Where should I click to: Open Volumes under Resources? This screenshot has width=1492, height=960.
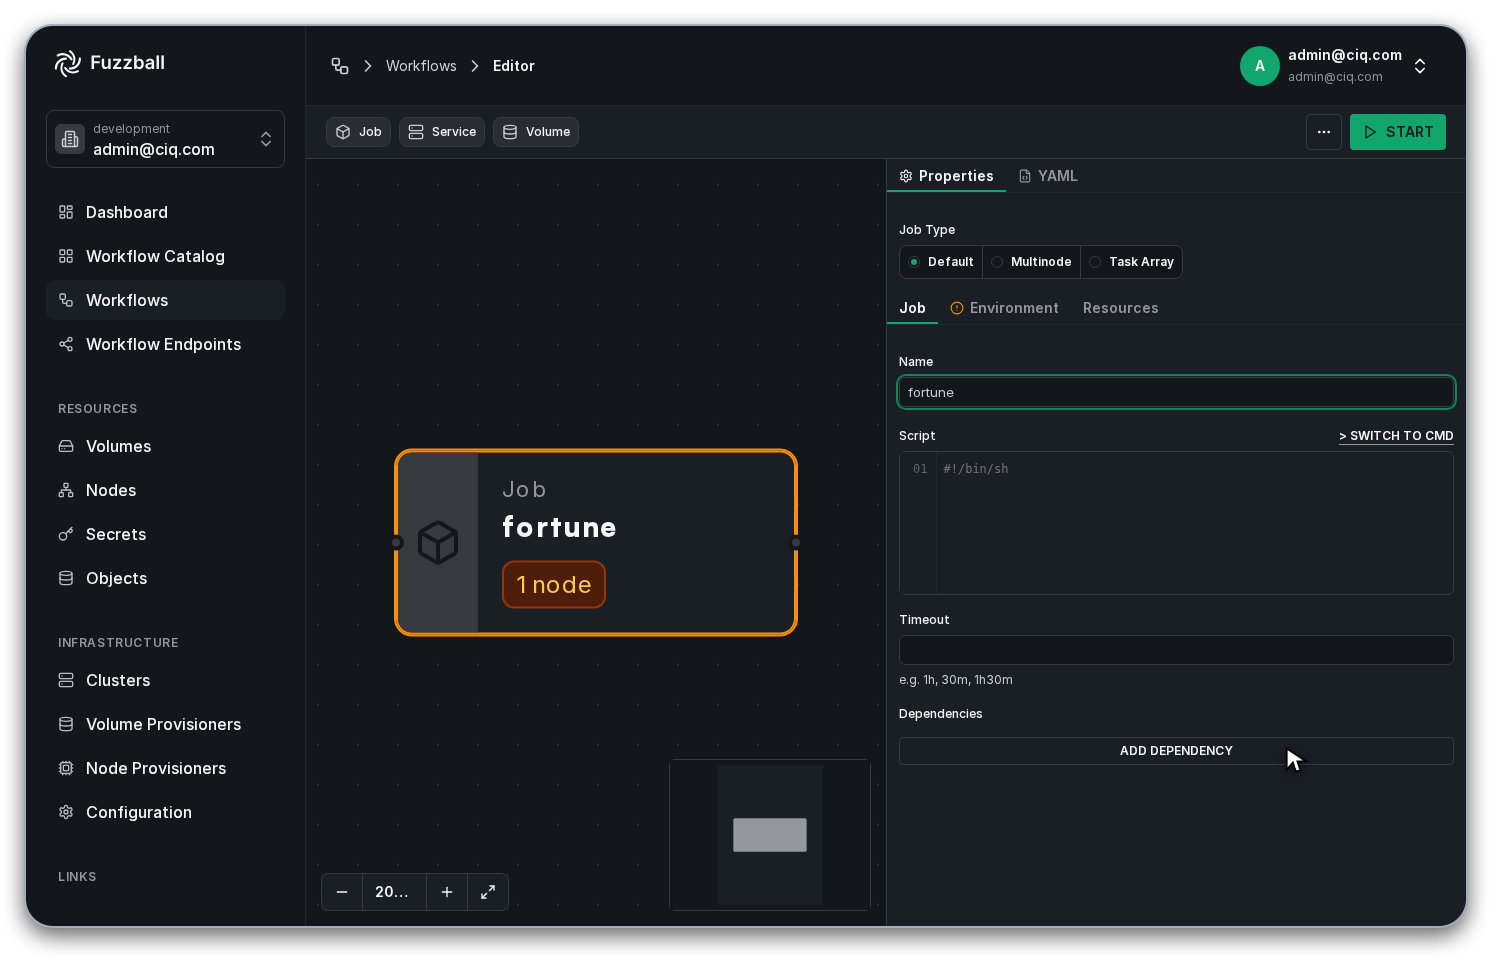tap(165, 446)
